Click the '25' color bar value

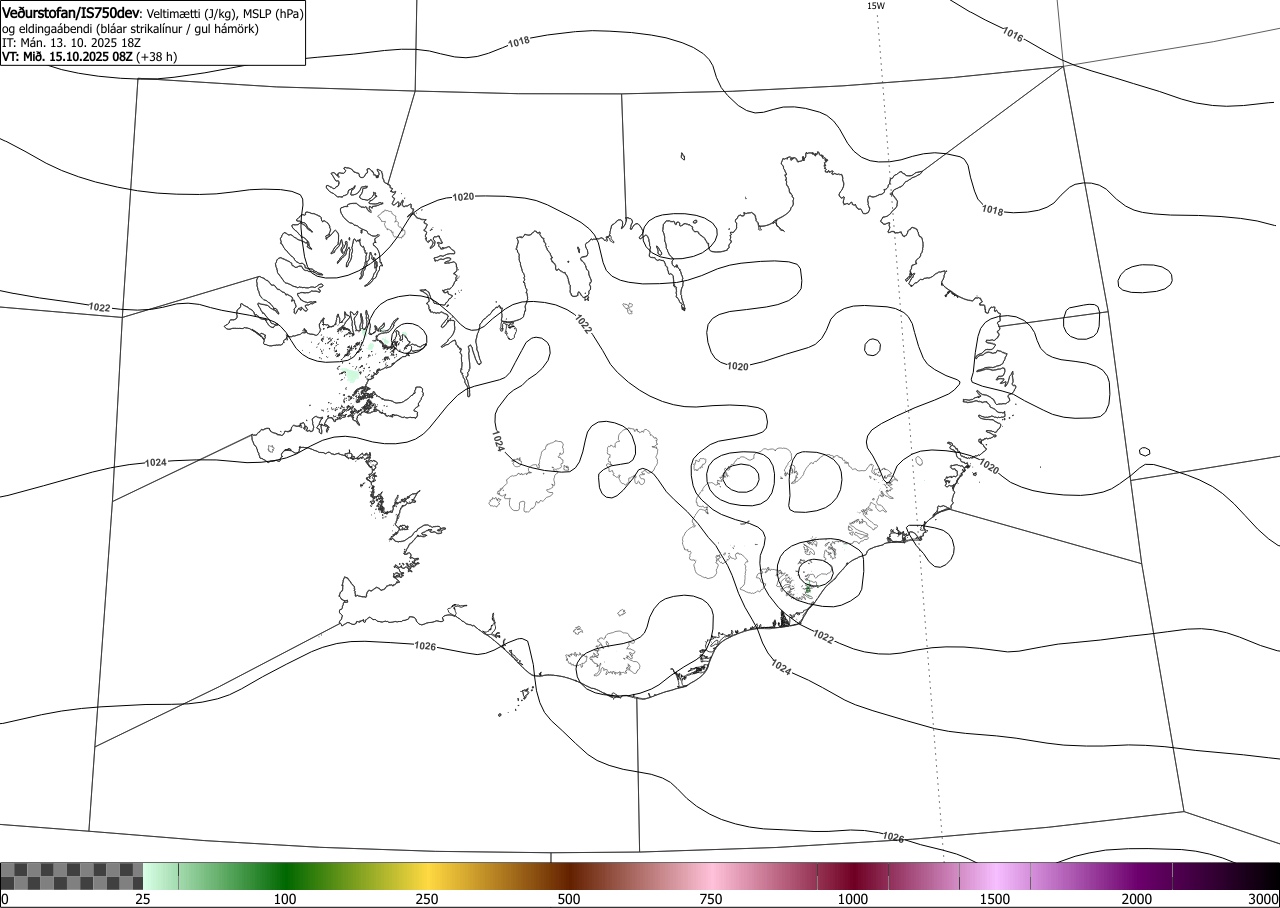pyautogui.click(x=143, y=899)
